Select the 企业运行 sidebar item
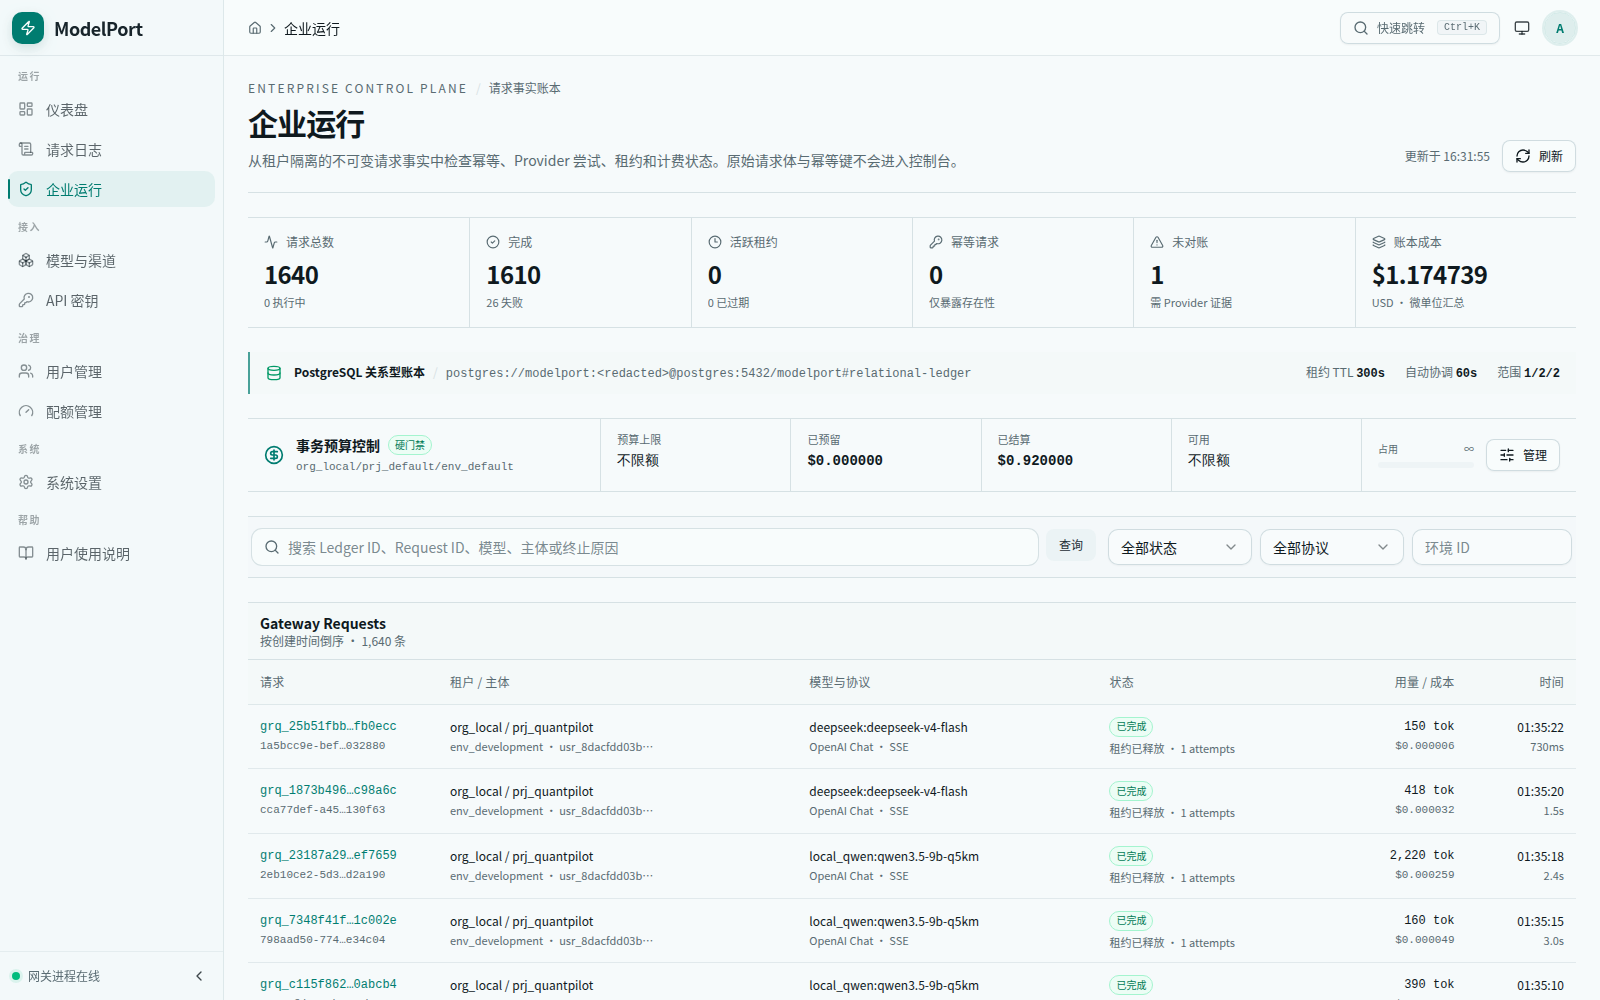The image size is (1600, 1000). coord(111,190)
